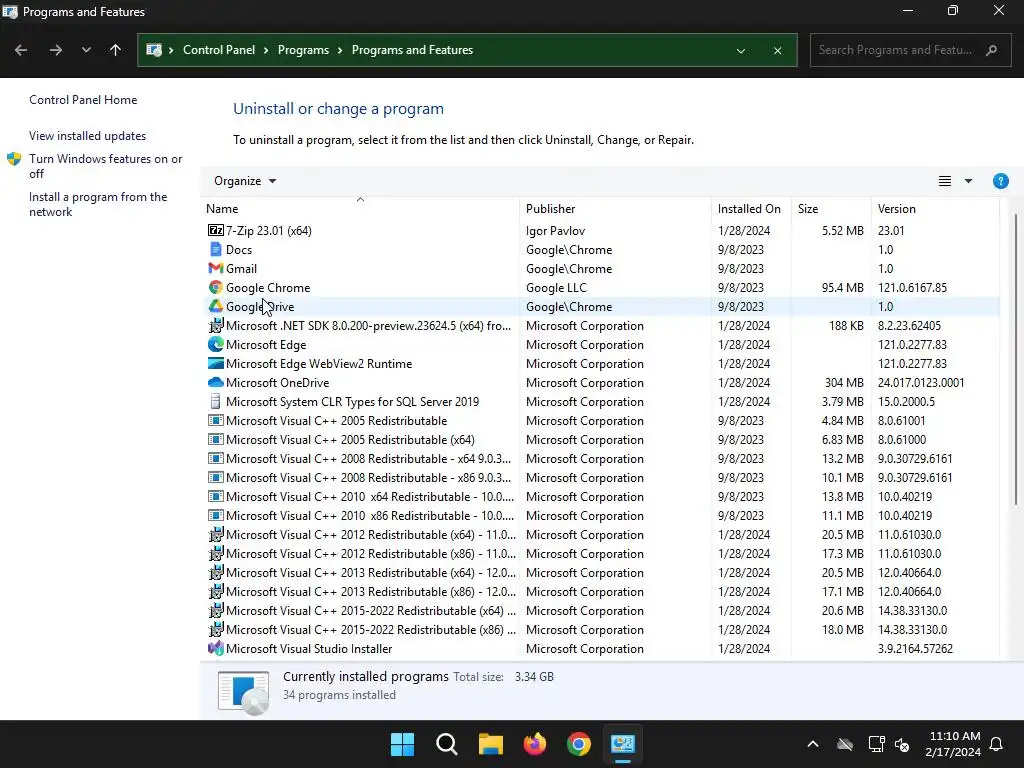This screenshot has width=1024, height=768.
Task: Launch Chrome from the taskbar
Action: (579, 744)
